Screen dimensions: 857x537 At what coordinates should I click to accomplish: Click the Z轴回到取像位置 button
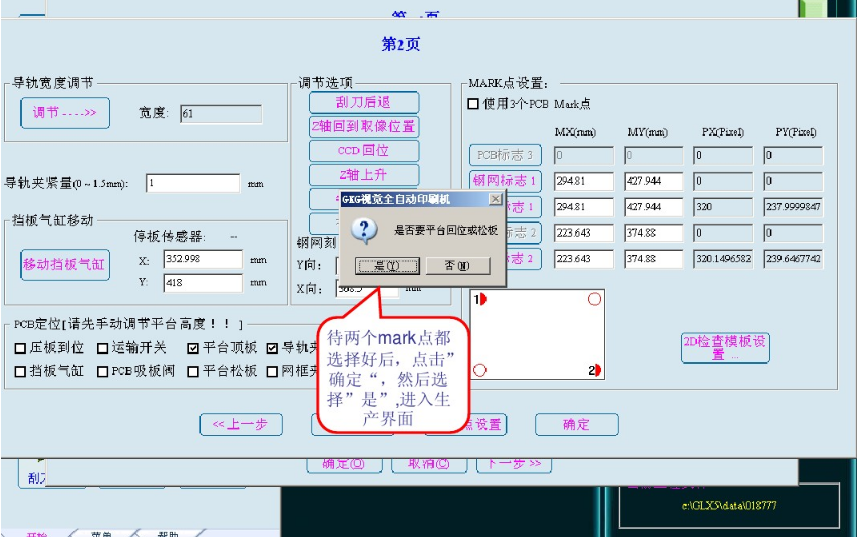363,127
